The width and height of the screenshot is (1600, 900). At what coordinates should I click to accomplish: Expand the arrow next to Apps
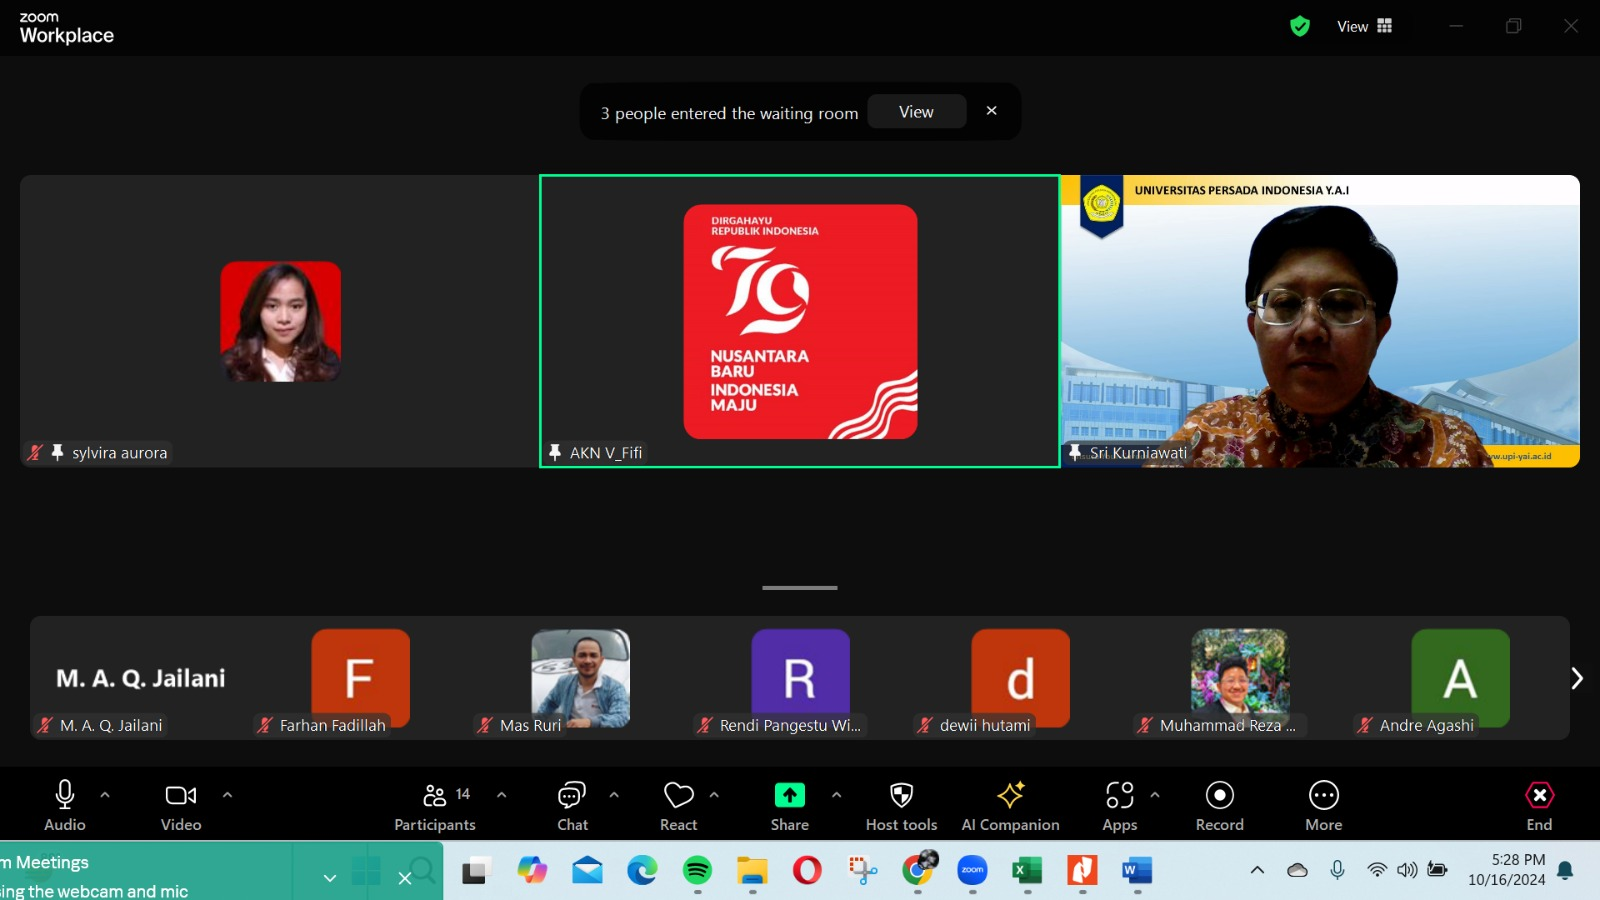pos(1155,795)
